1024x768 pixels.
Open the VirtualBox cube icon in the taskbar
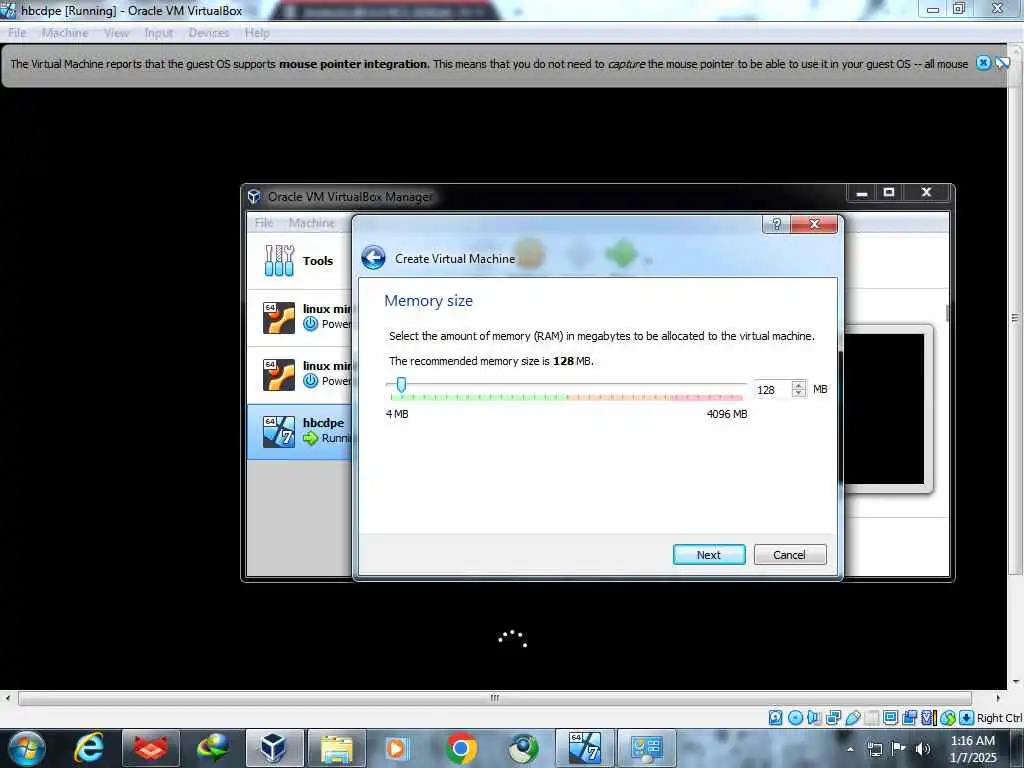pos(274,748)
